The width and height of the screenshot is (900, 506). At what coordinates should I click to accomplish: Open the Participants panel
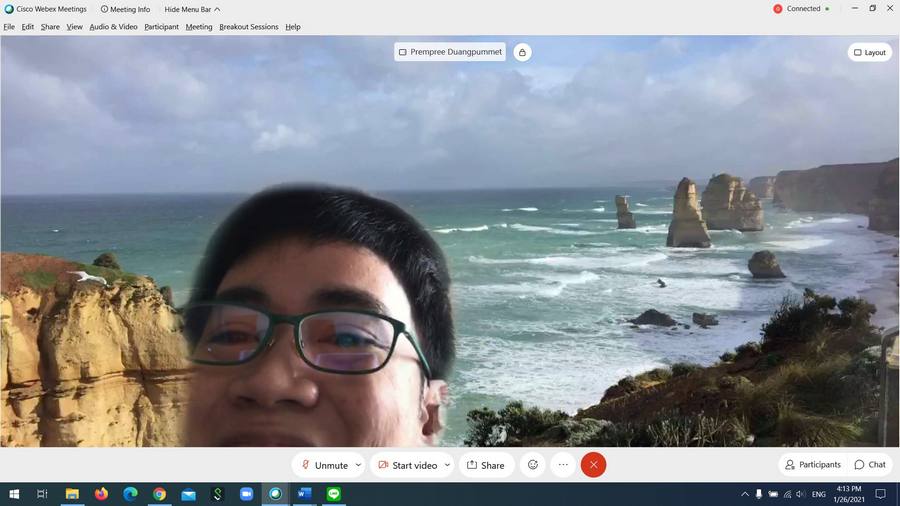(812, 465)
